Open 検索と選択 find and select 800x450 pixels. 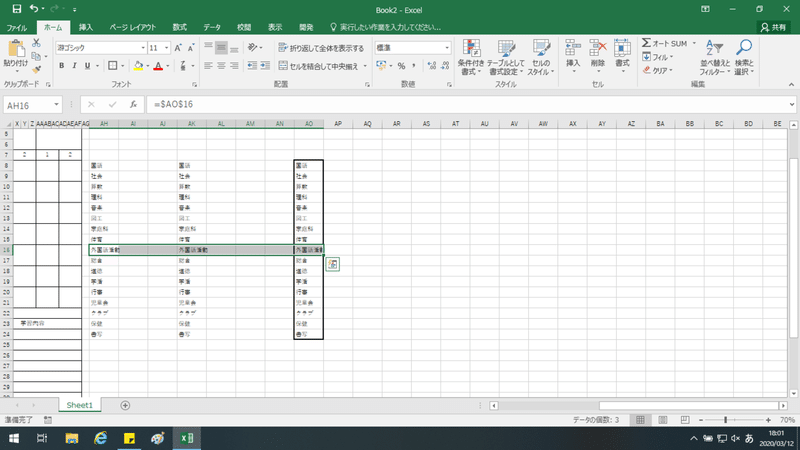pos(744,58)
